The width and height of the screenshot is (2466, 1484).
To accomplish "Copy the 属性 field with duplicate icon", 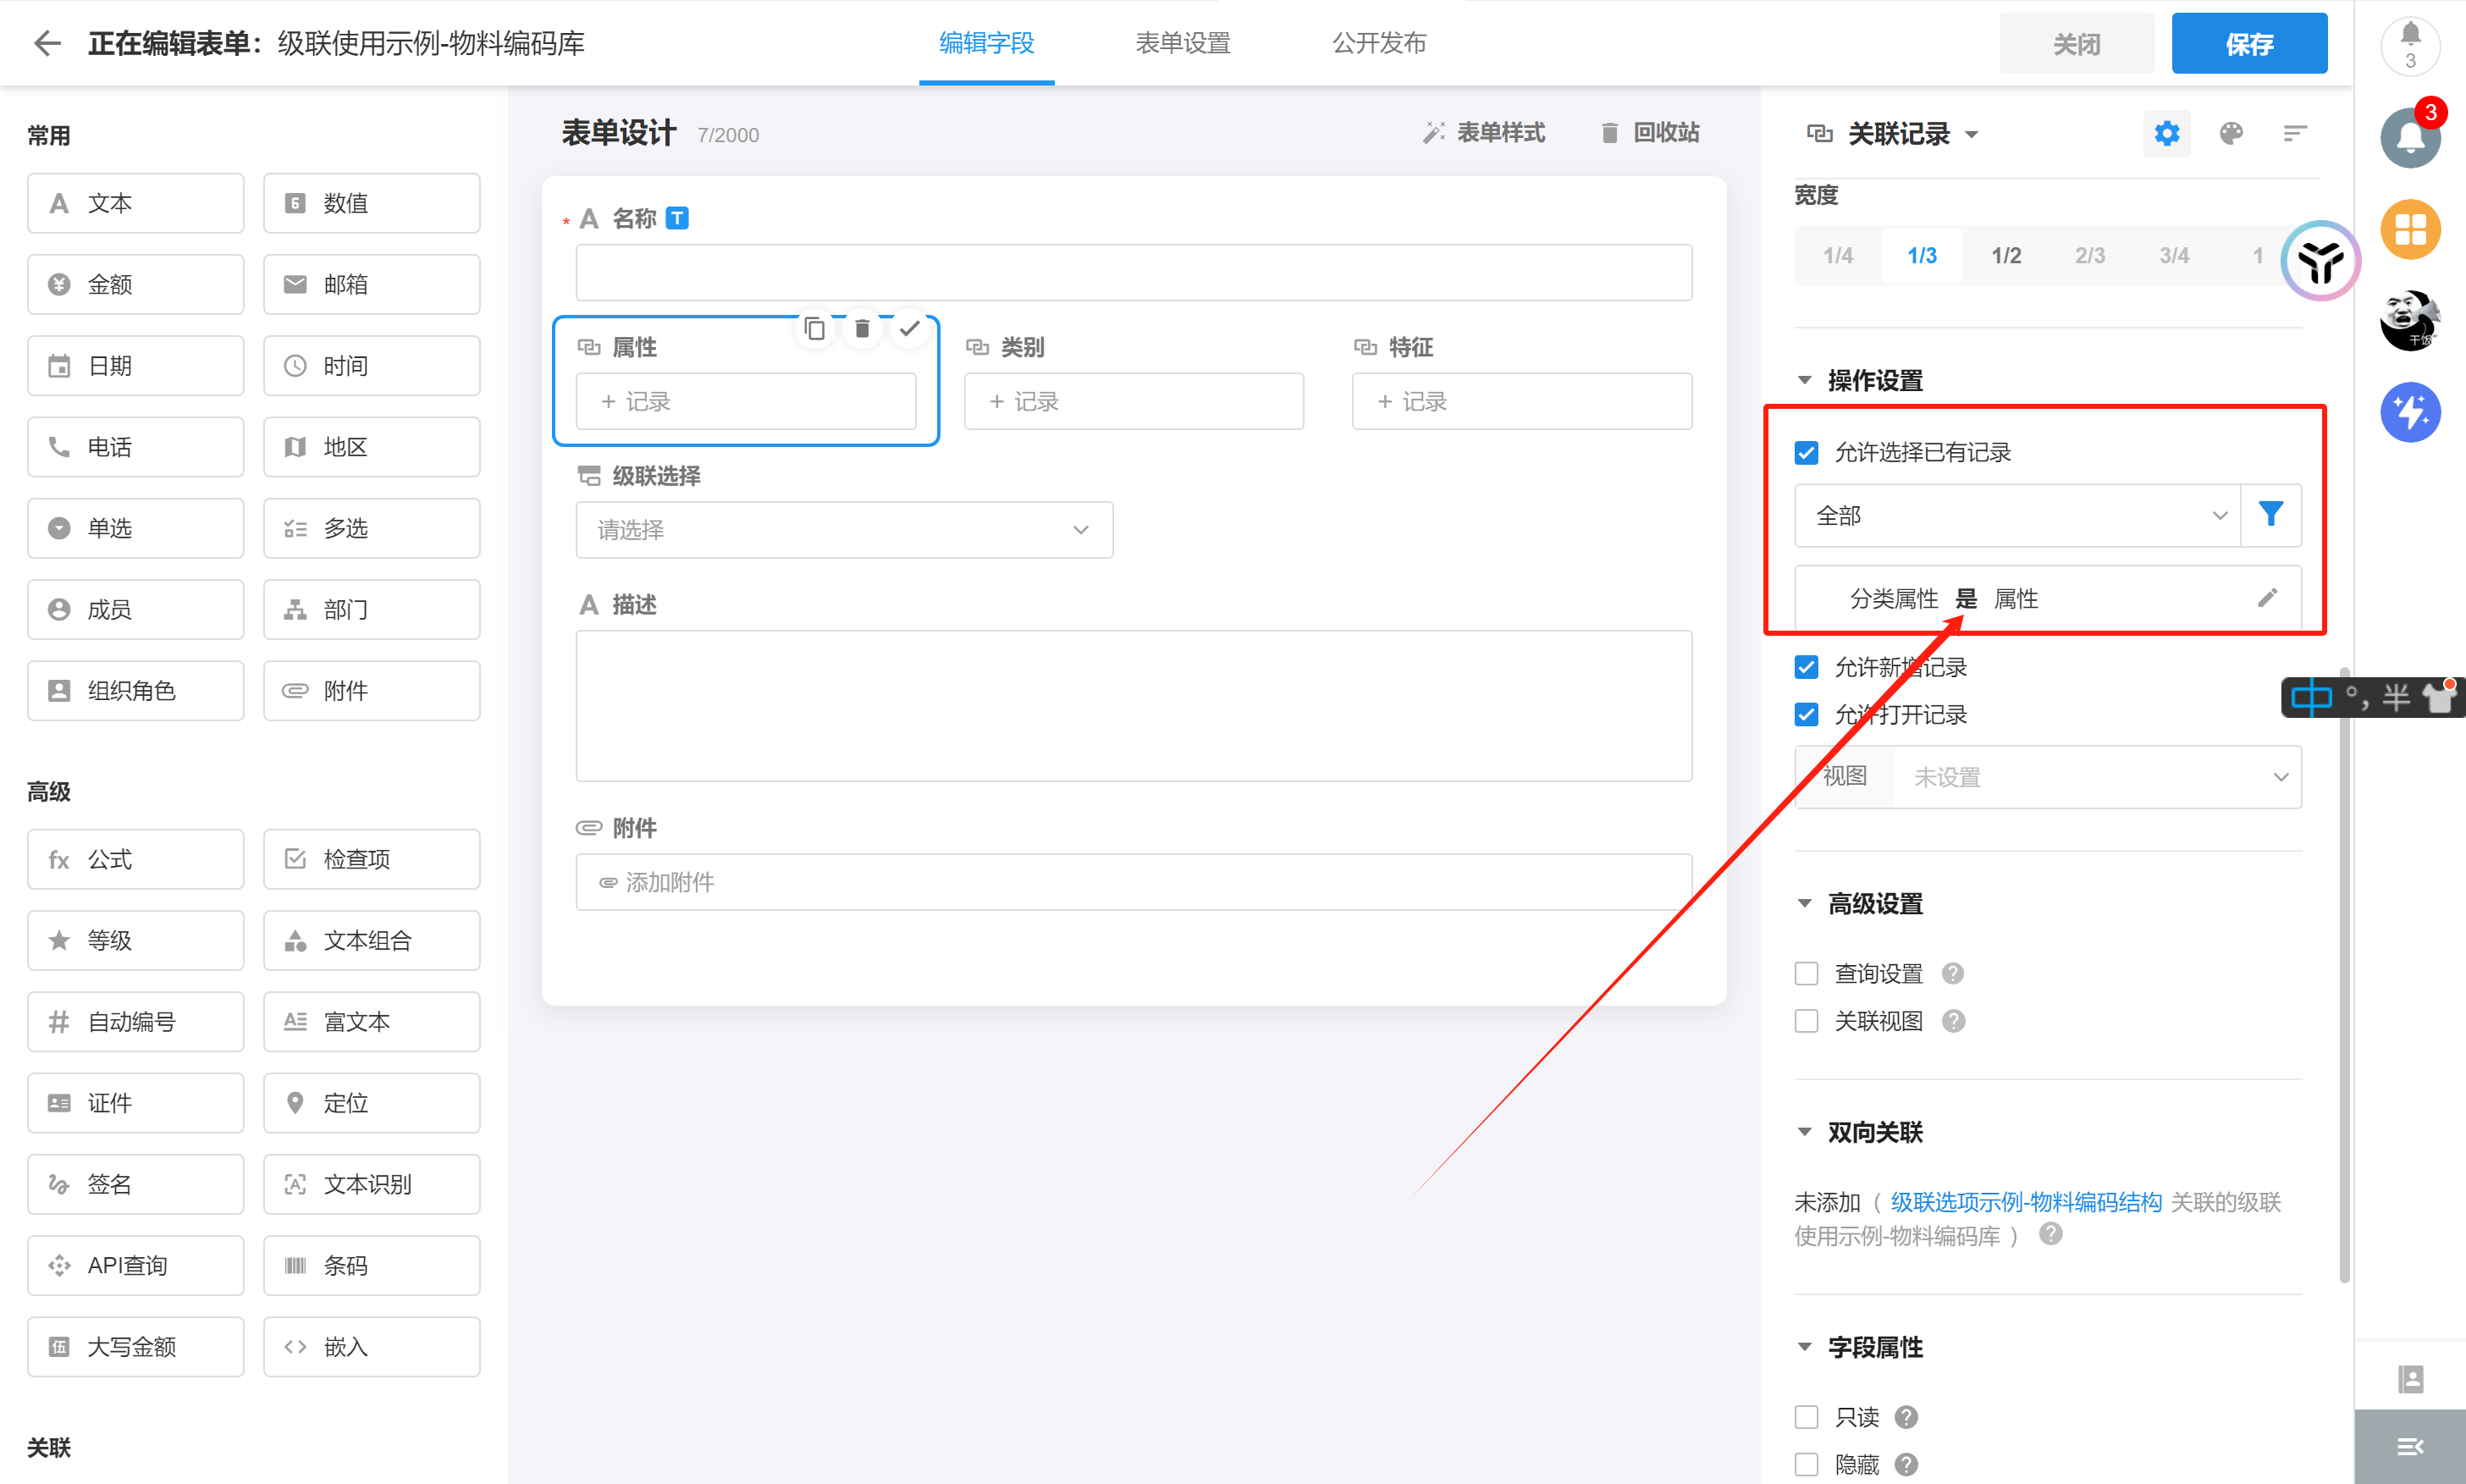I will click(815, 328).
